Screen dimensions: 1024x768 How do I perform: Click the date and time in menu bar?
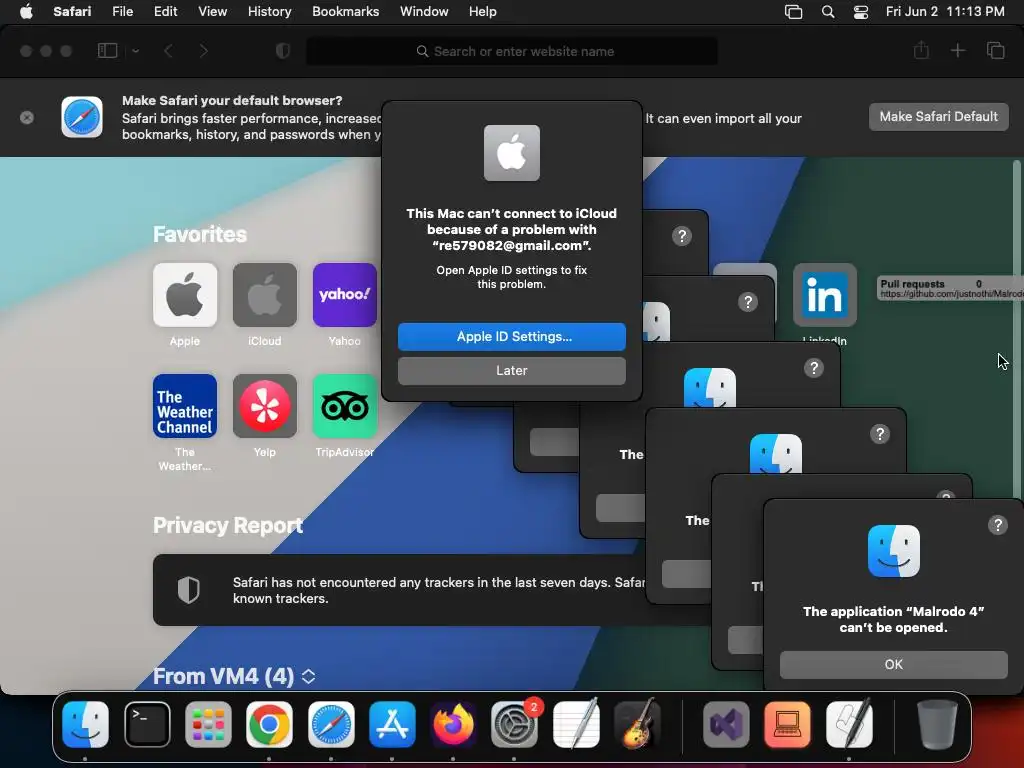(x=945, y=12)
